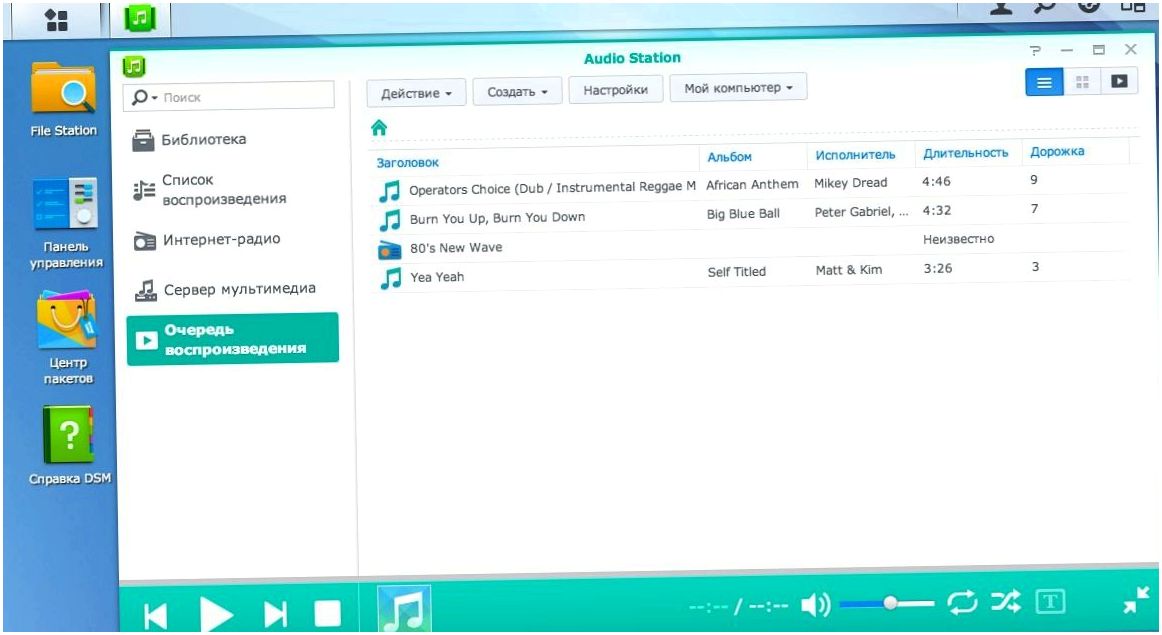Switch to thumbnail grid view

point(1082,82)
